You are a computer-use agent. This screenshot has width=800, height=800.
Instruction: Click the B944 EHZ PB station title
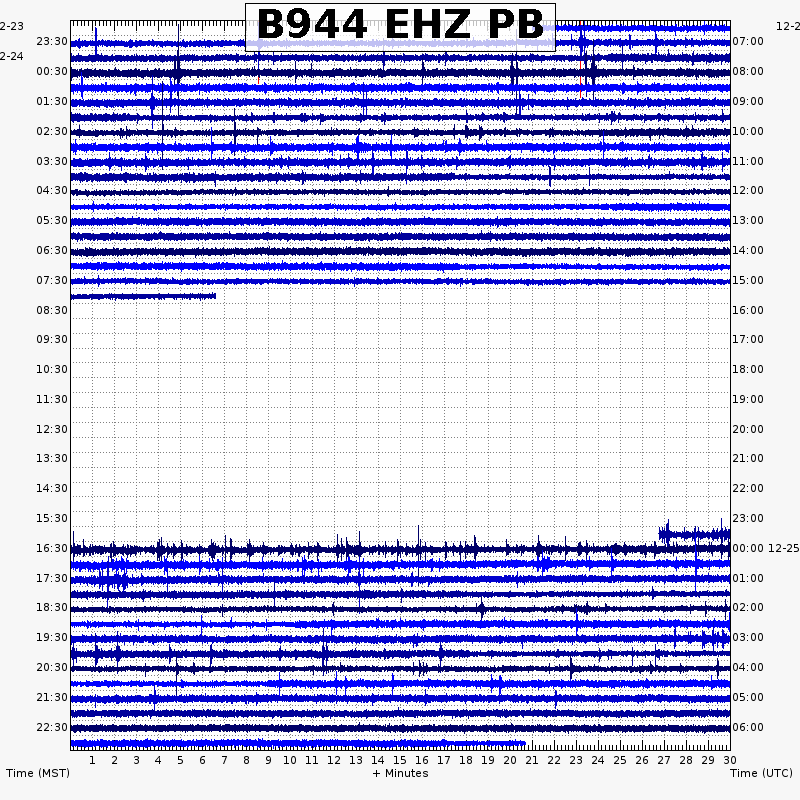tap(401, 25)
